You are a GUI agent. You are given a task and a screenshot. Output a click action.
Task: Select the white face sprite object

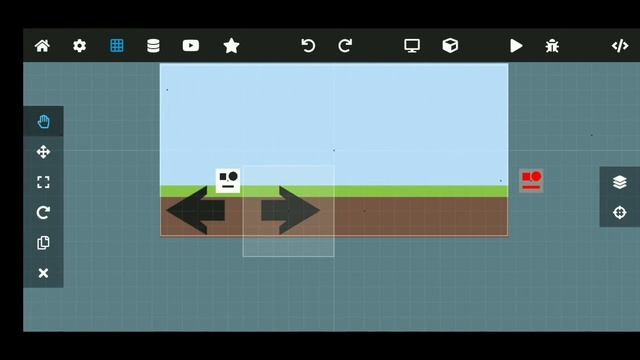(228, 181)
